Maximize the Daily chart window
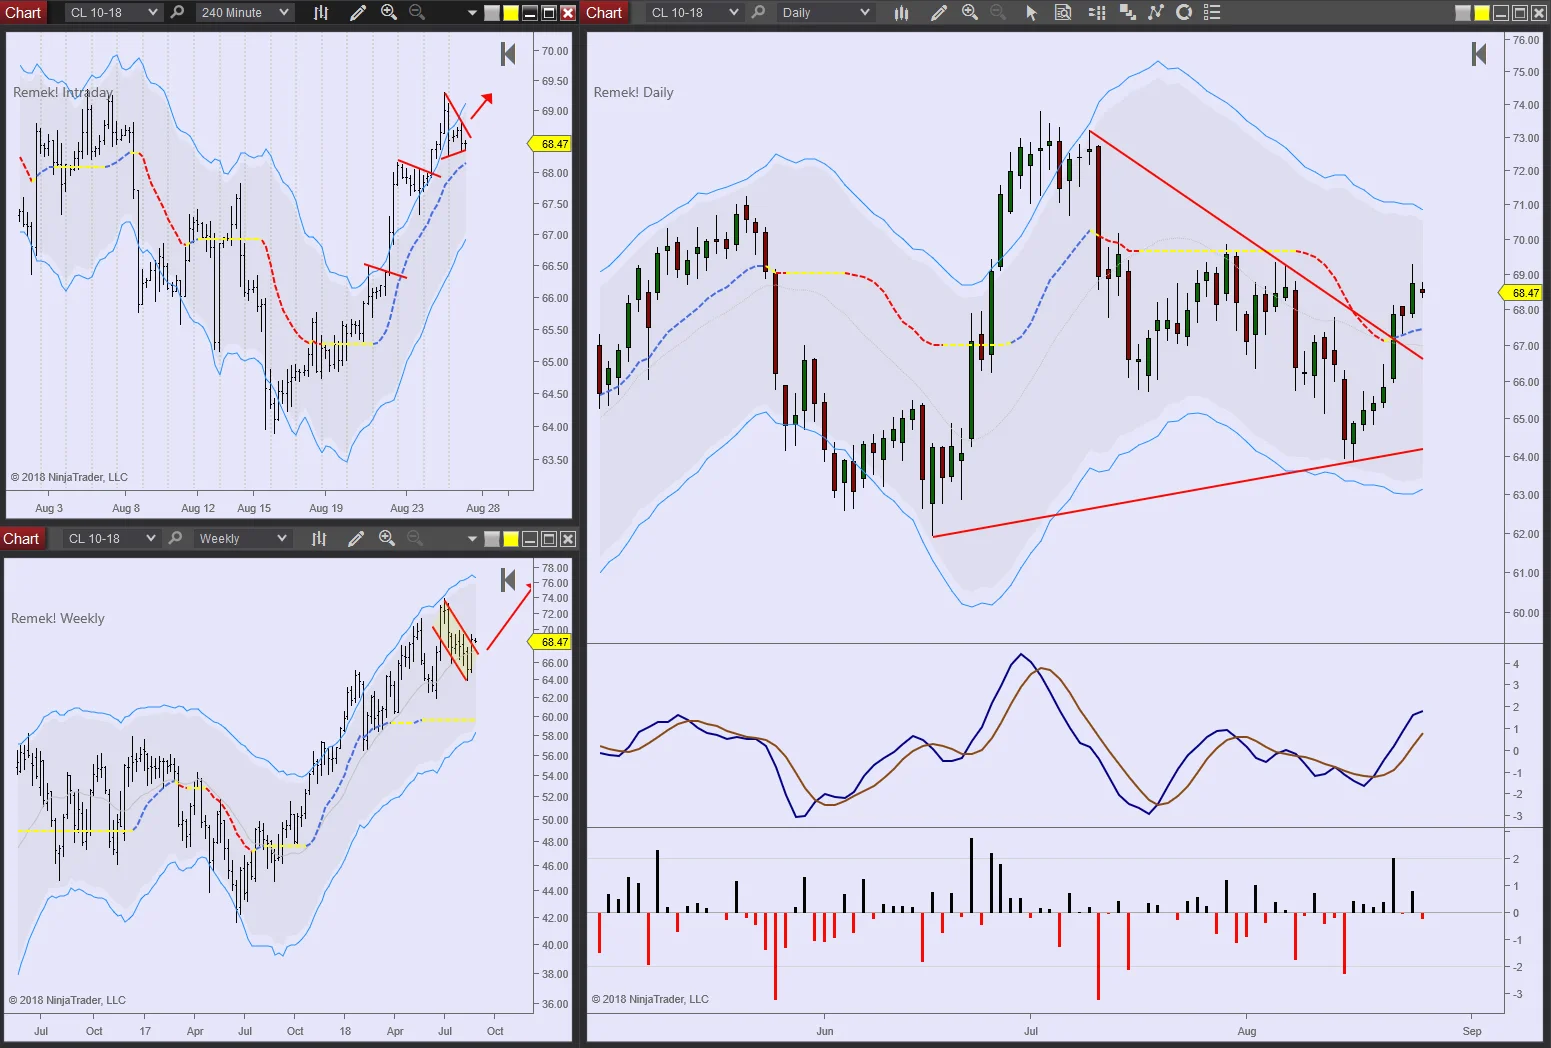This screenshot has height=1048, width=1551. [1520, 13]
